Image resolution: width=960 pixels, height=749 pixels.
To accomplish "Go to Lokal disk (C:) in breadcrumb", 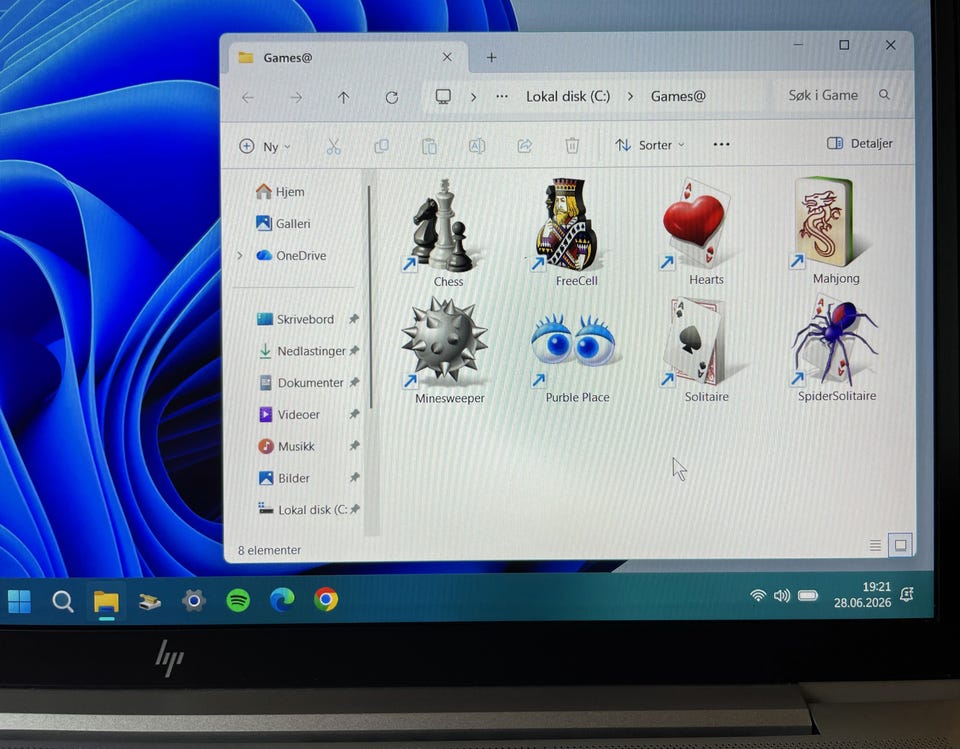I will pyautogui.click(x=568, y=97).
